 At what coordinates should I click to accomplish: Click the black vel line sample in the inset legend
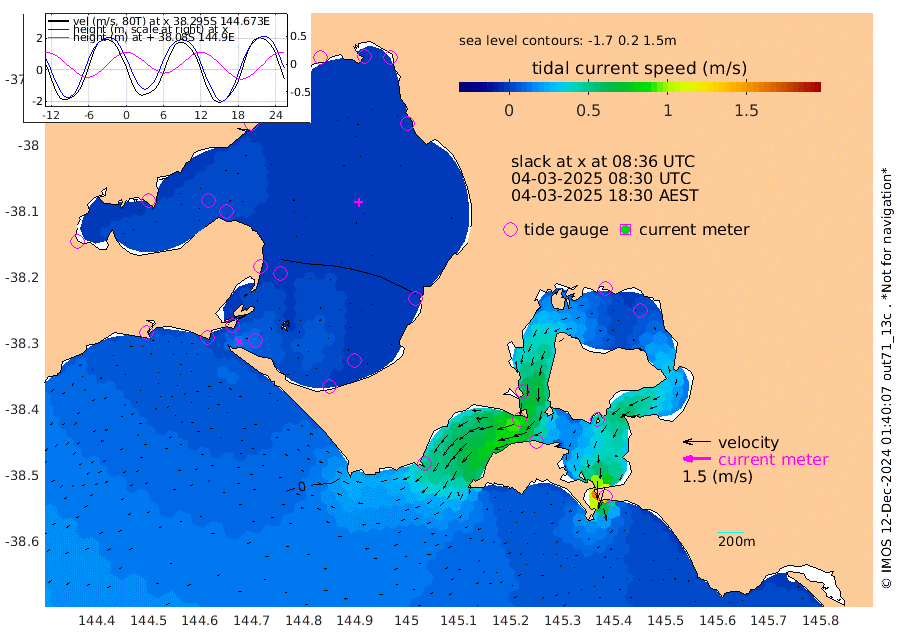(59, 22)
